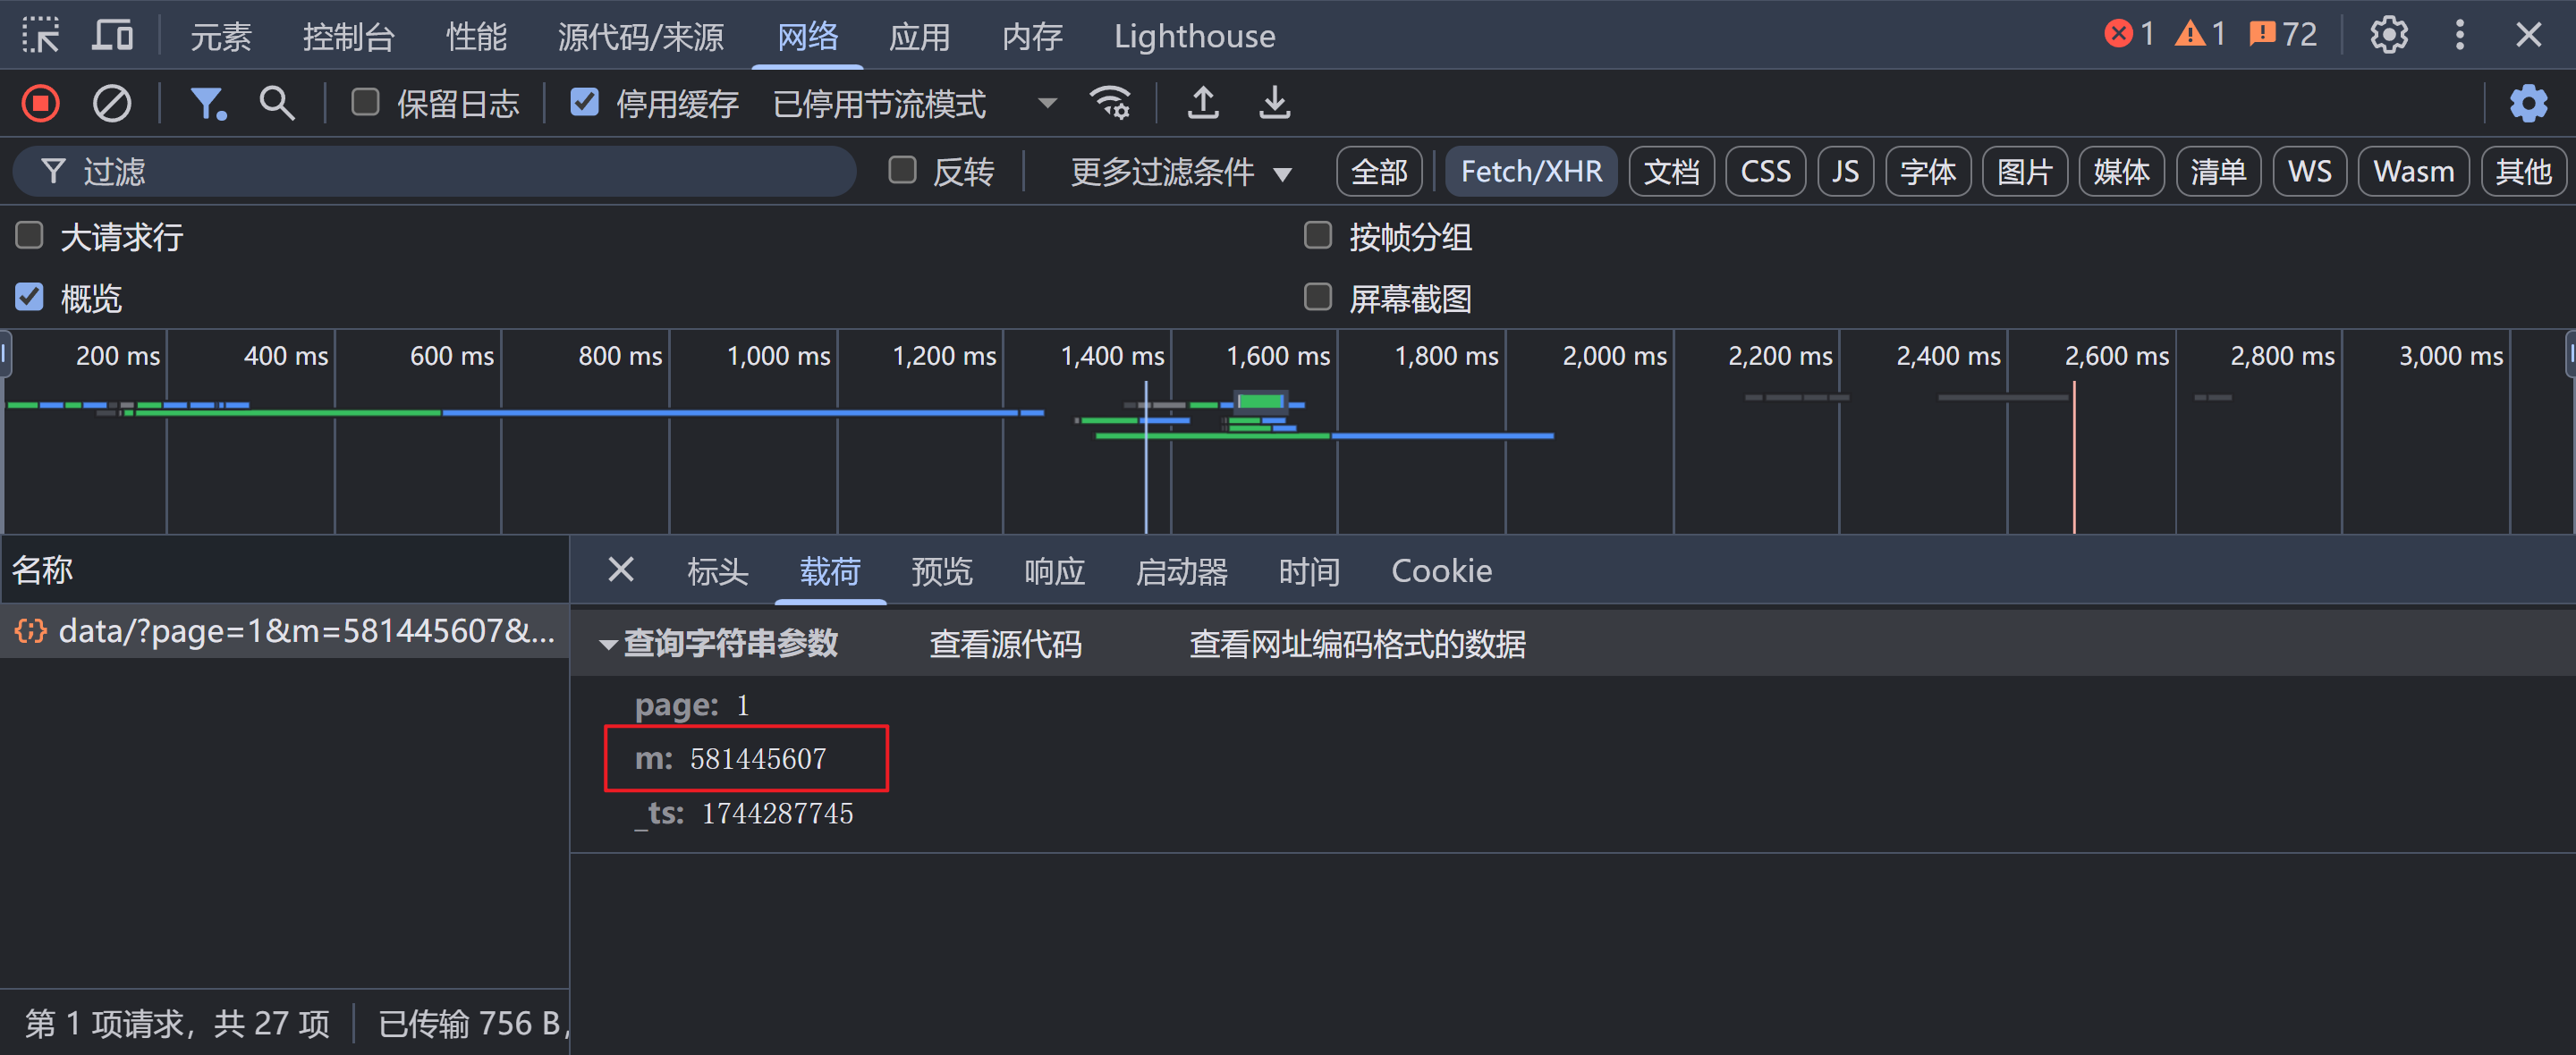This screenshot has width=2576, height=1055.
Task: Switch to 控制台 panel tab
Action: pos(348,37)
